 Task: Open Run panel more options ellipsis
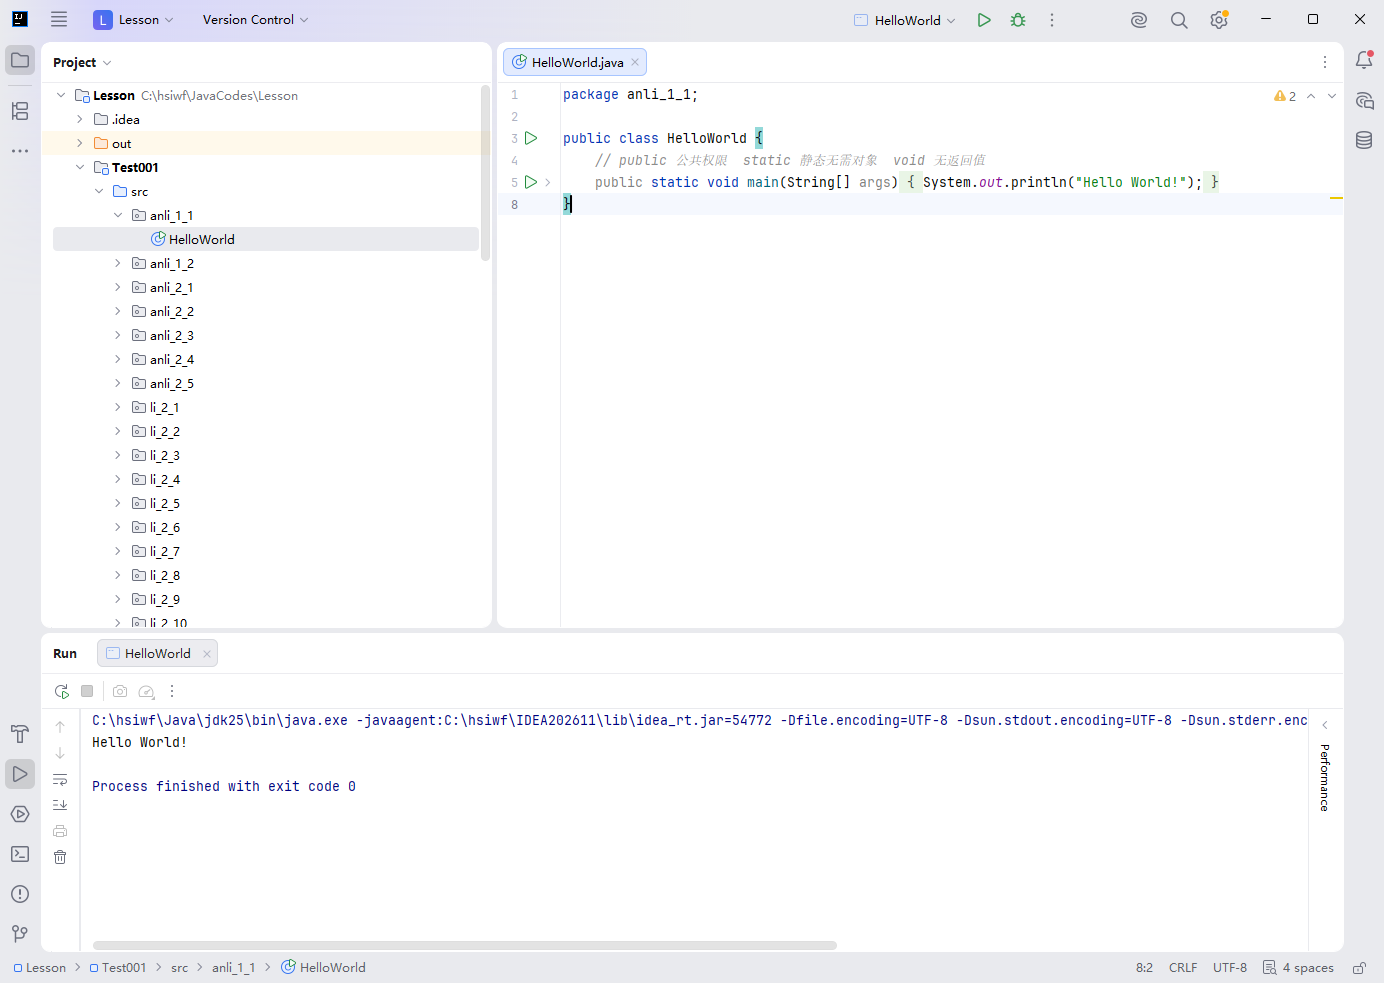[x=172, y=691]
